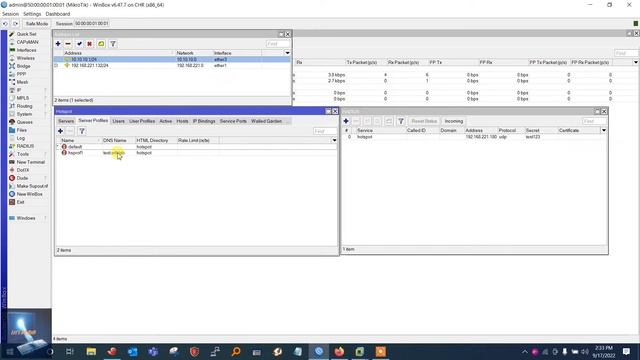The image size is (640, 360).
Task: Click Incoming button in RADIUS window
Action: pyautogui.click(x=453, y=121)
